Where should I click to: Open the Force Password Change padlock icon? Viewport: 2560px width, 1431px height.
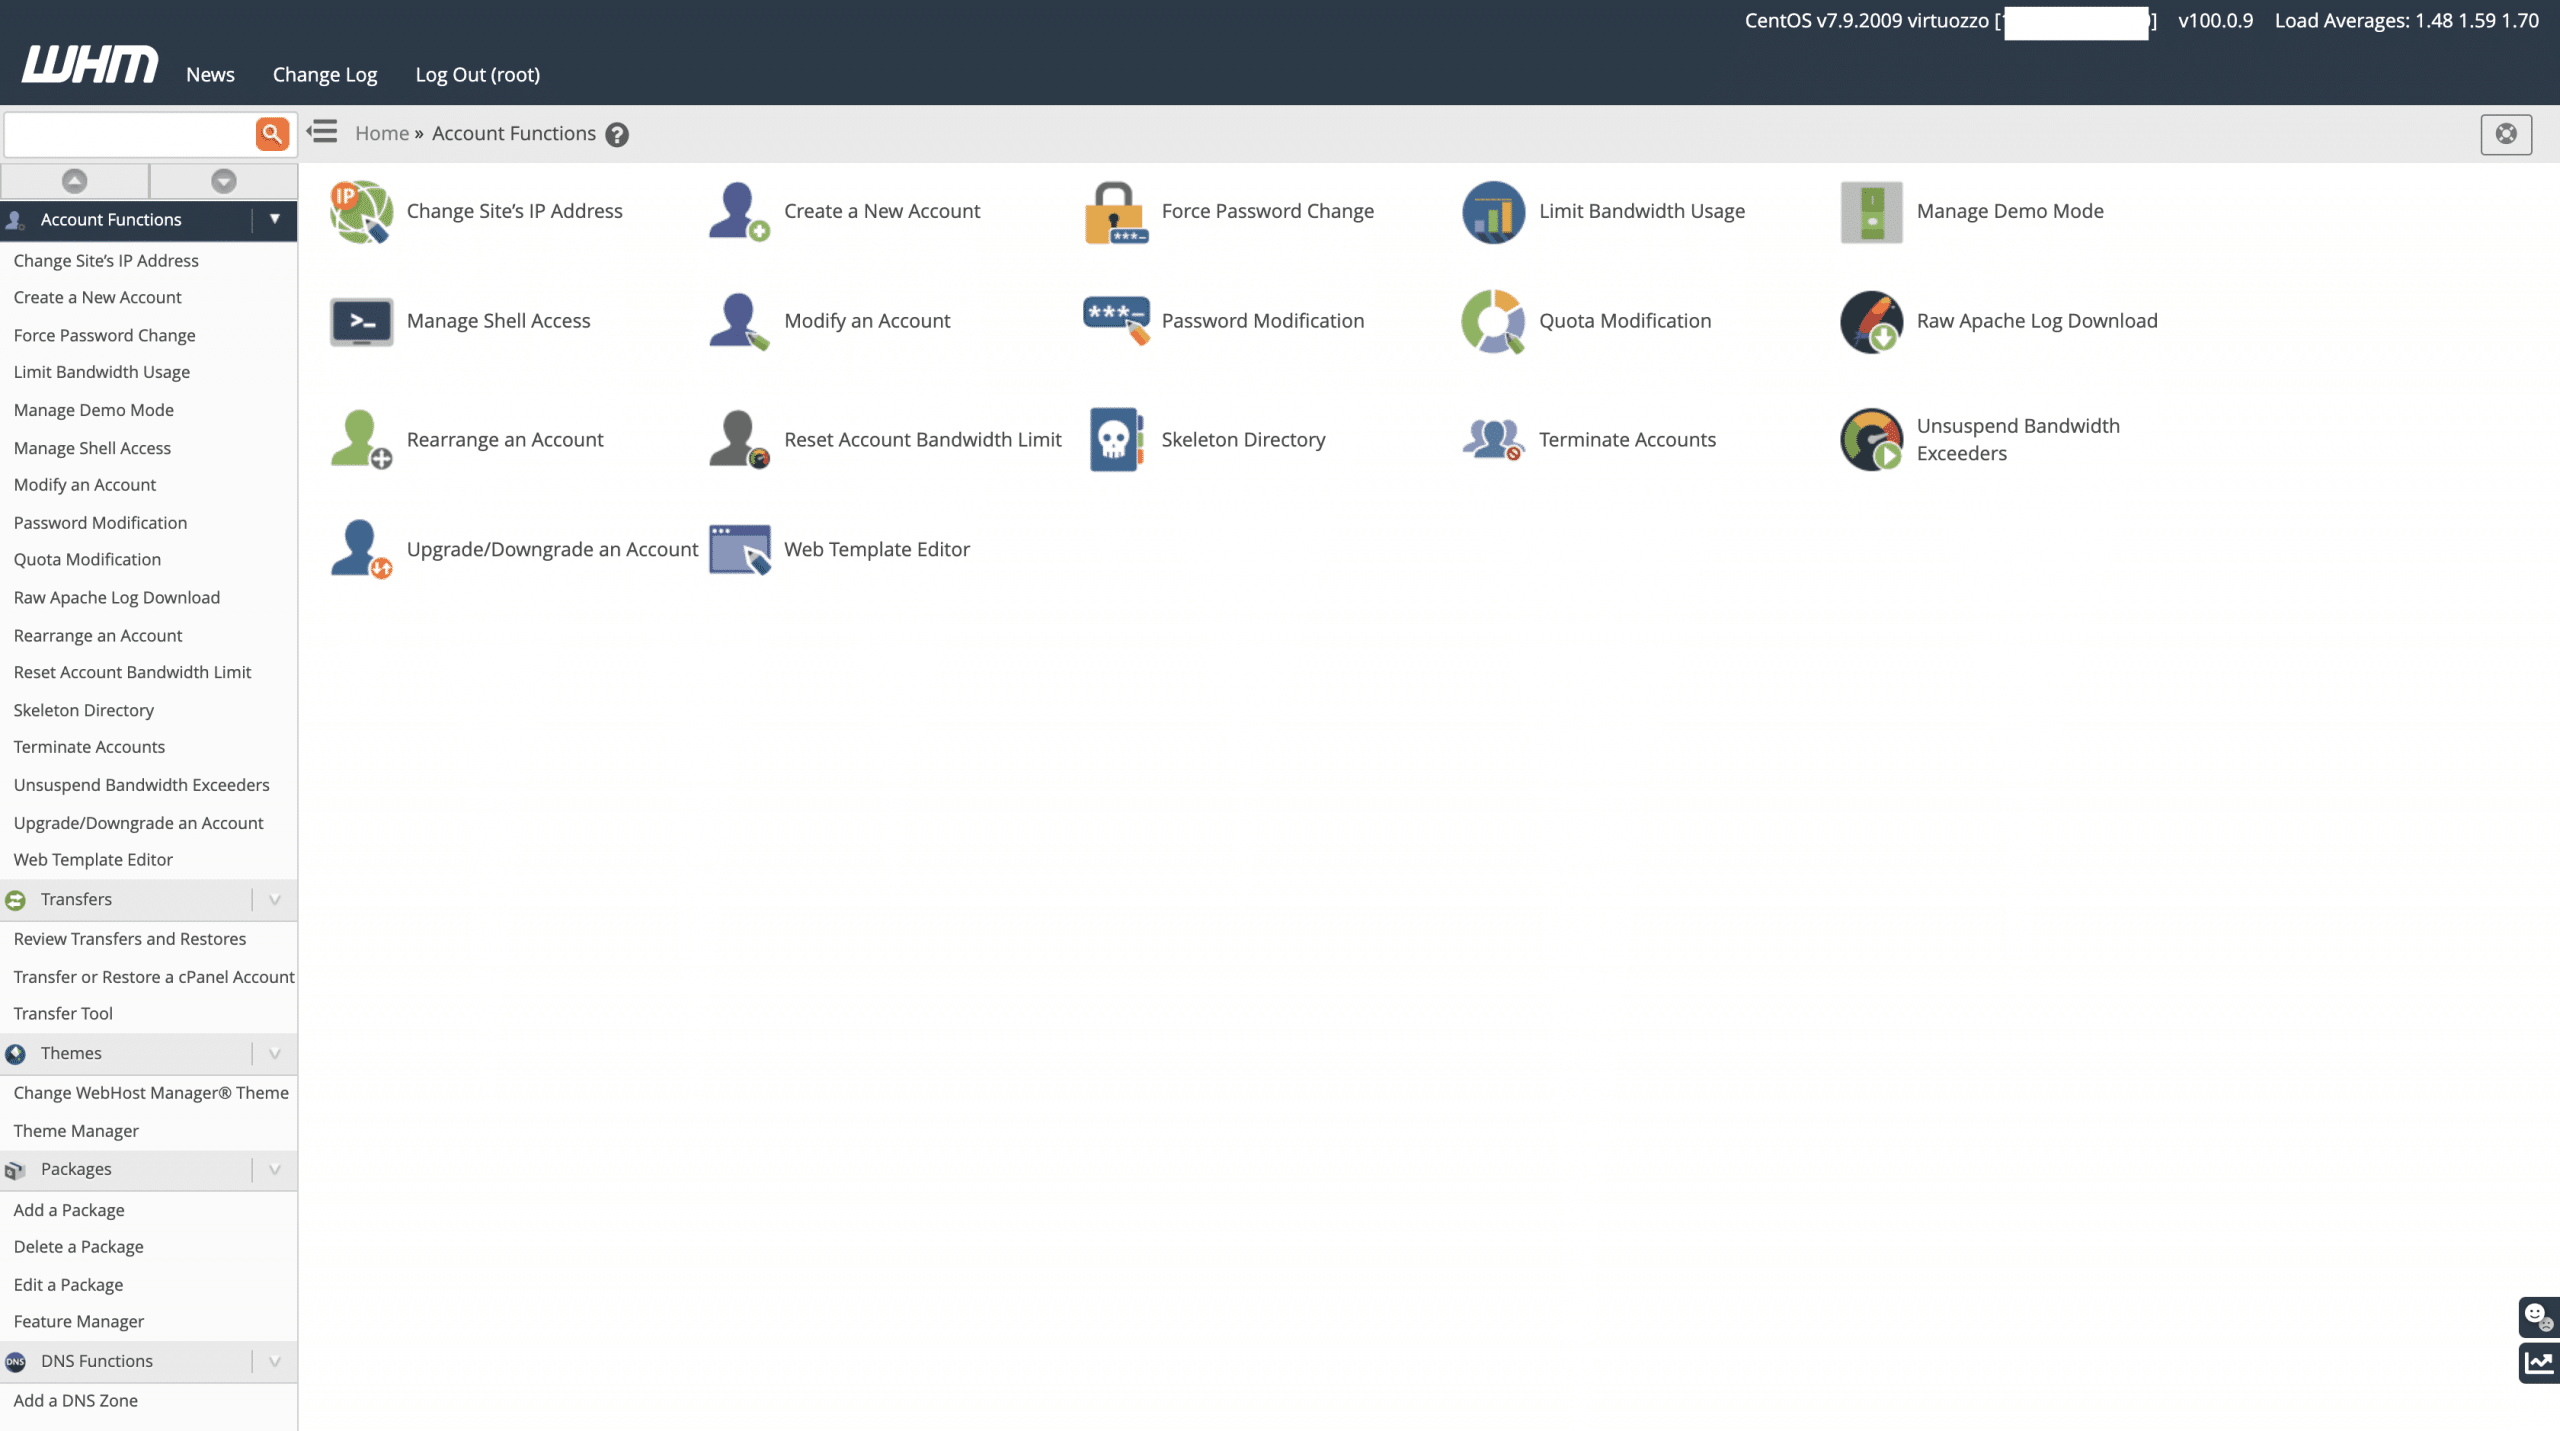(1116, 211)
